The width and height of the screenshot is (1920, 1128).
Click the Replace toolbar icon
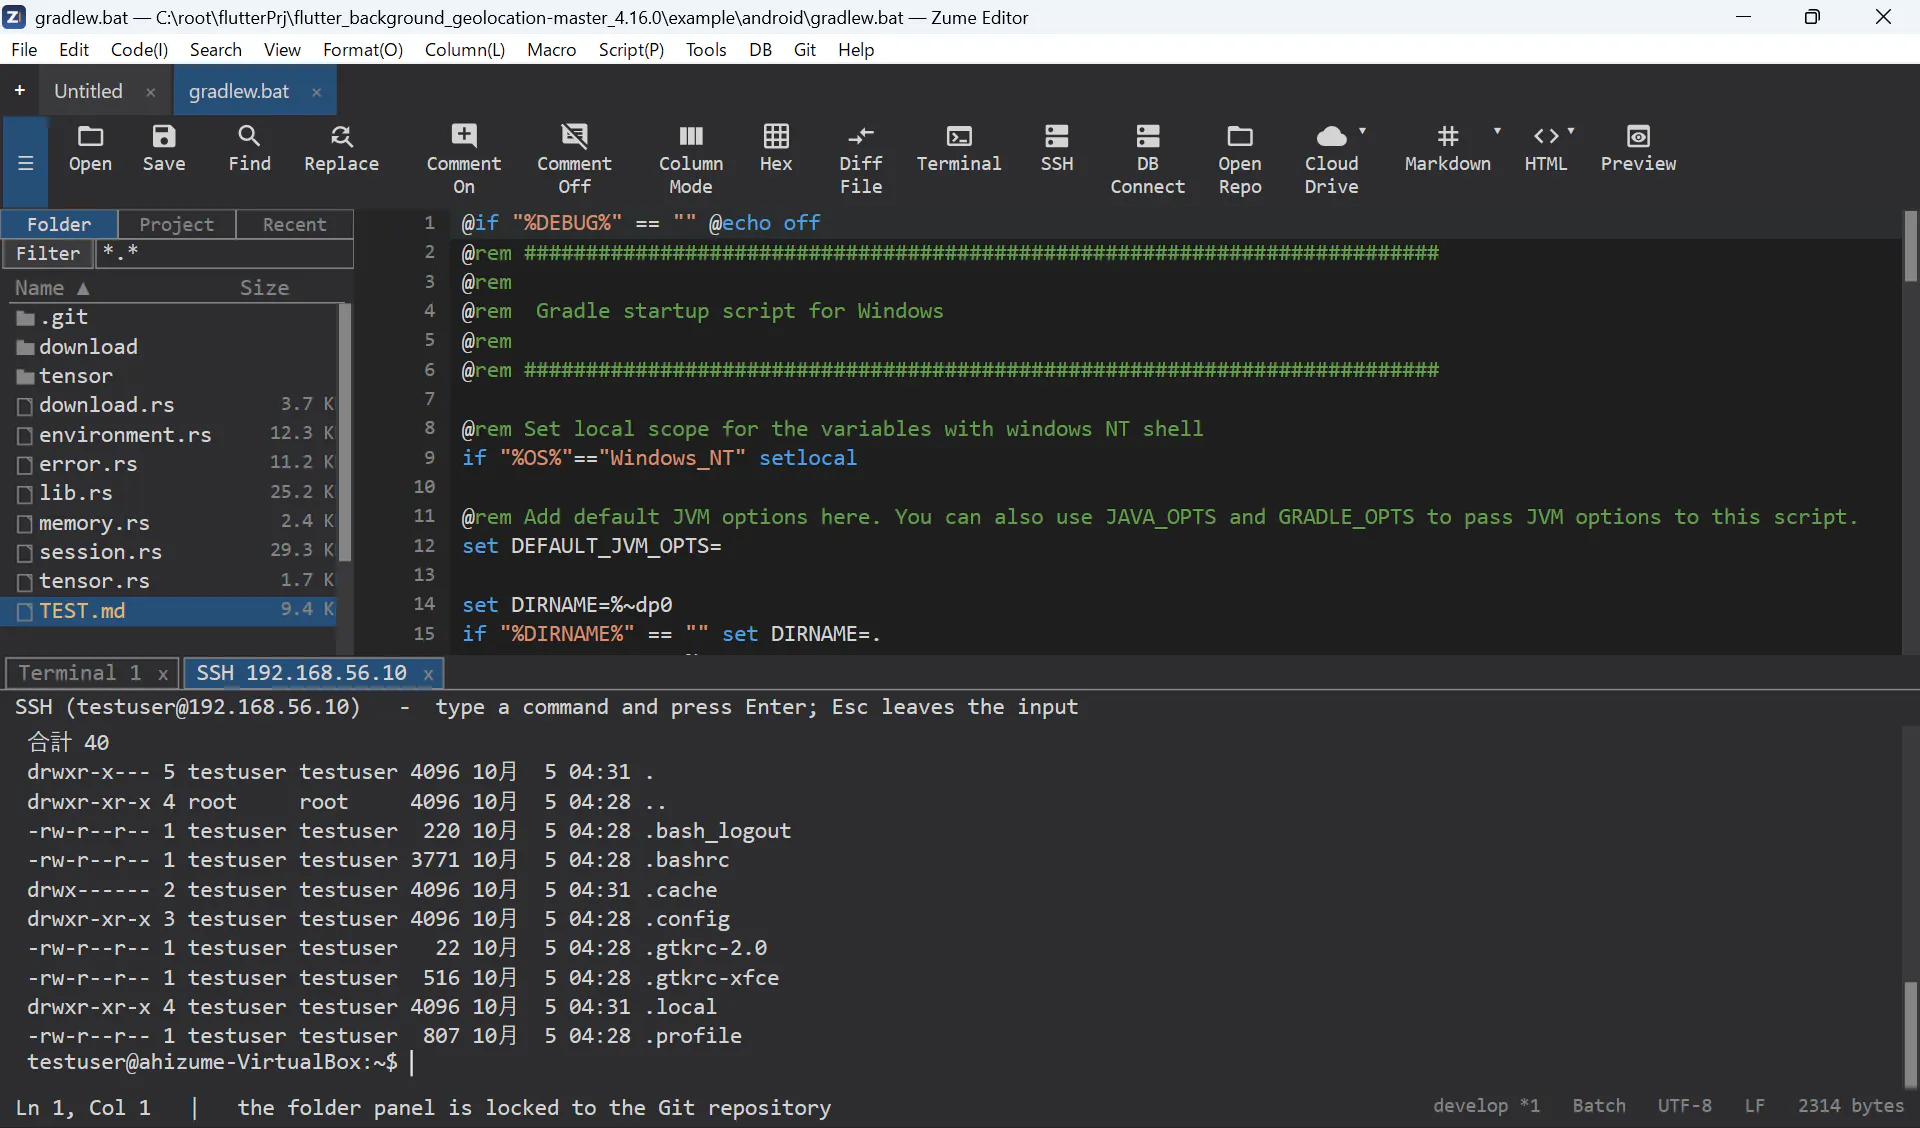[x=341, y=150]
